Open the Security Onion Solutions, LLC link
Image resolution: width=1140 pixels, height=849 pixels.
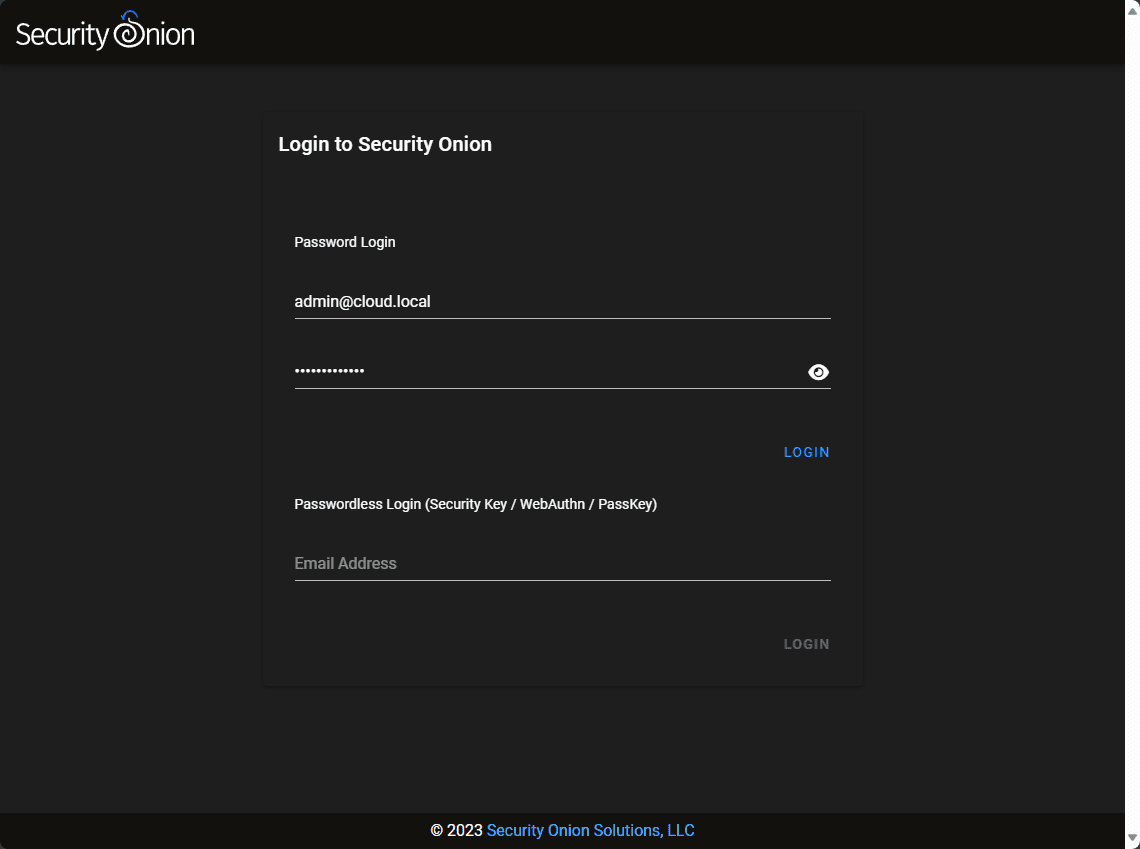[590, 831]
